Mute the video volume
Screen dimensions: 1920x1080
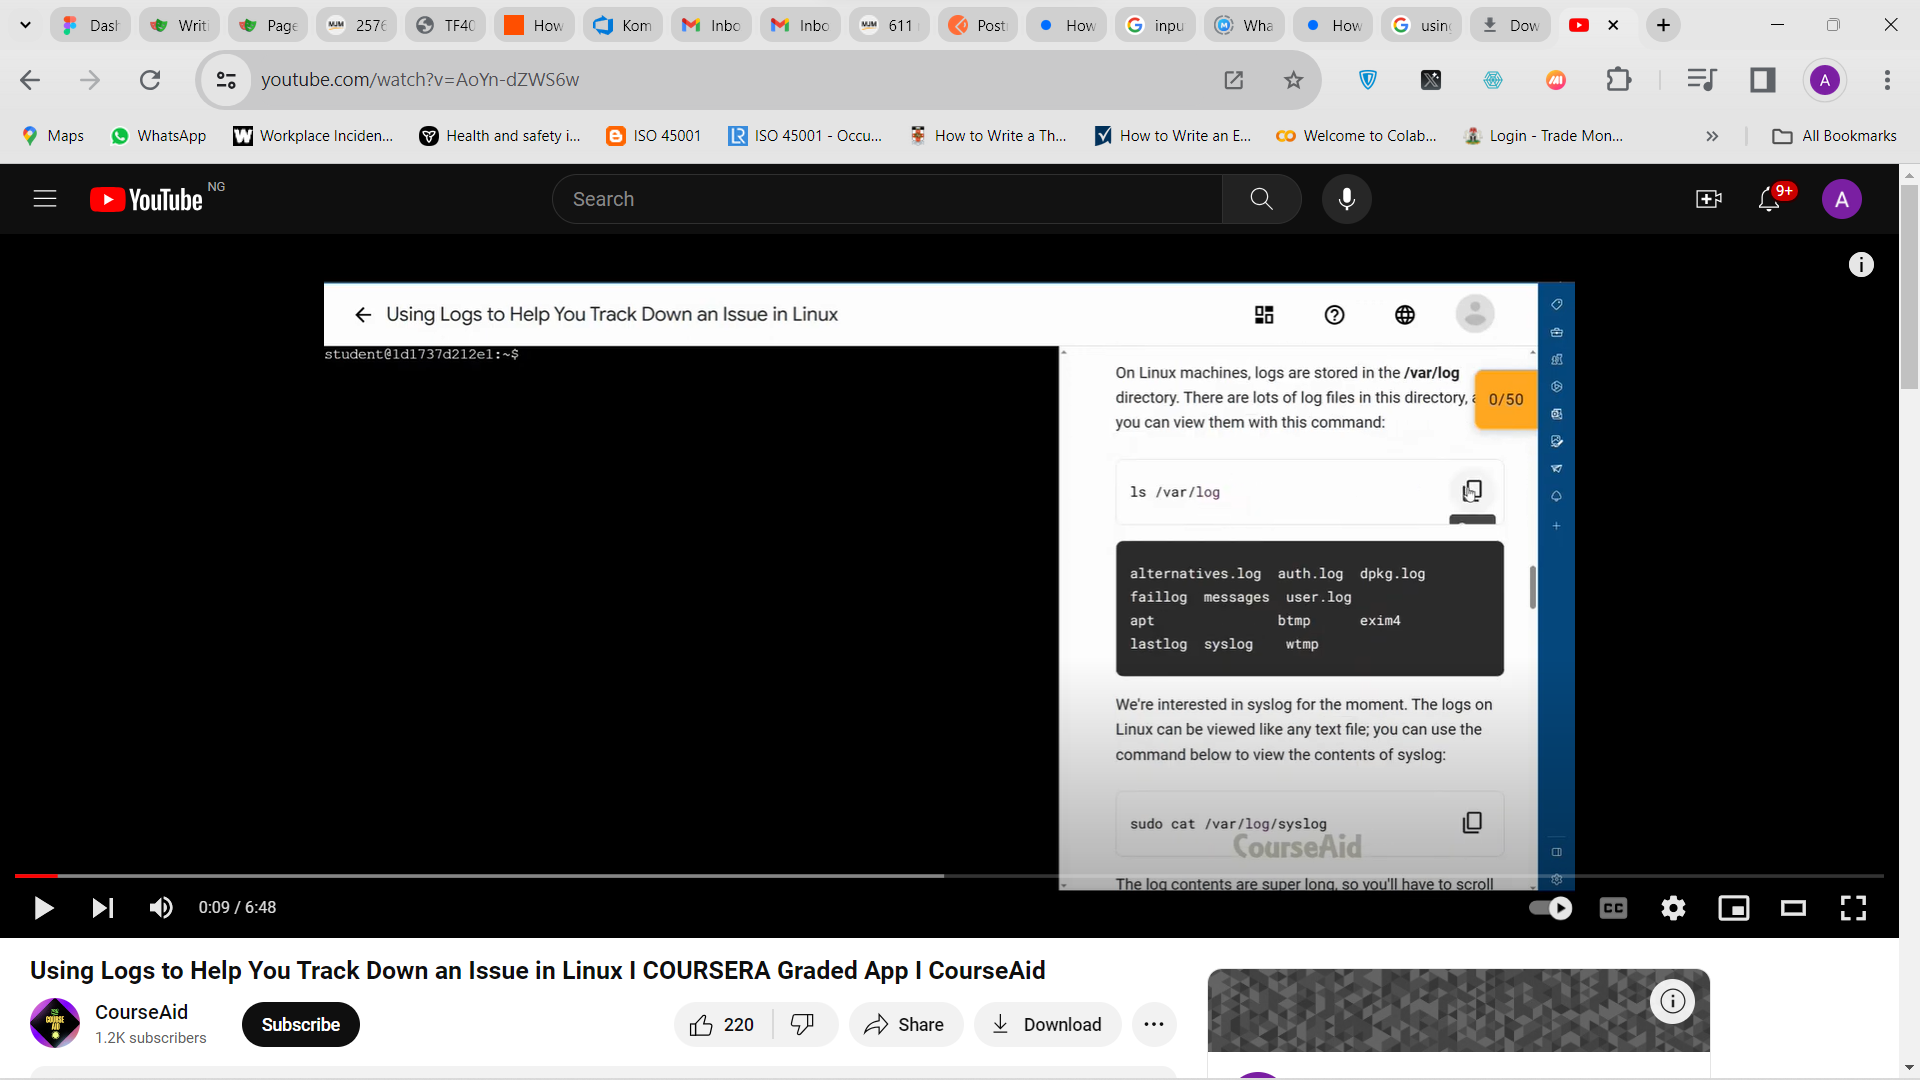[160, 908]
